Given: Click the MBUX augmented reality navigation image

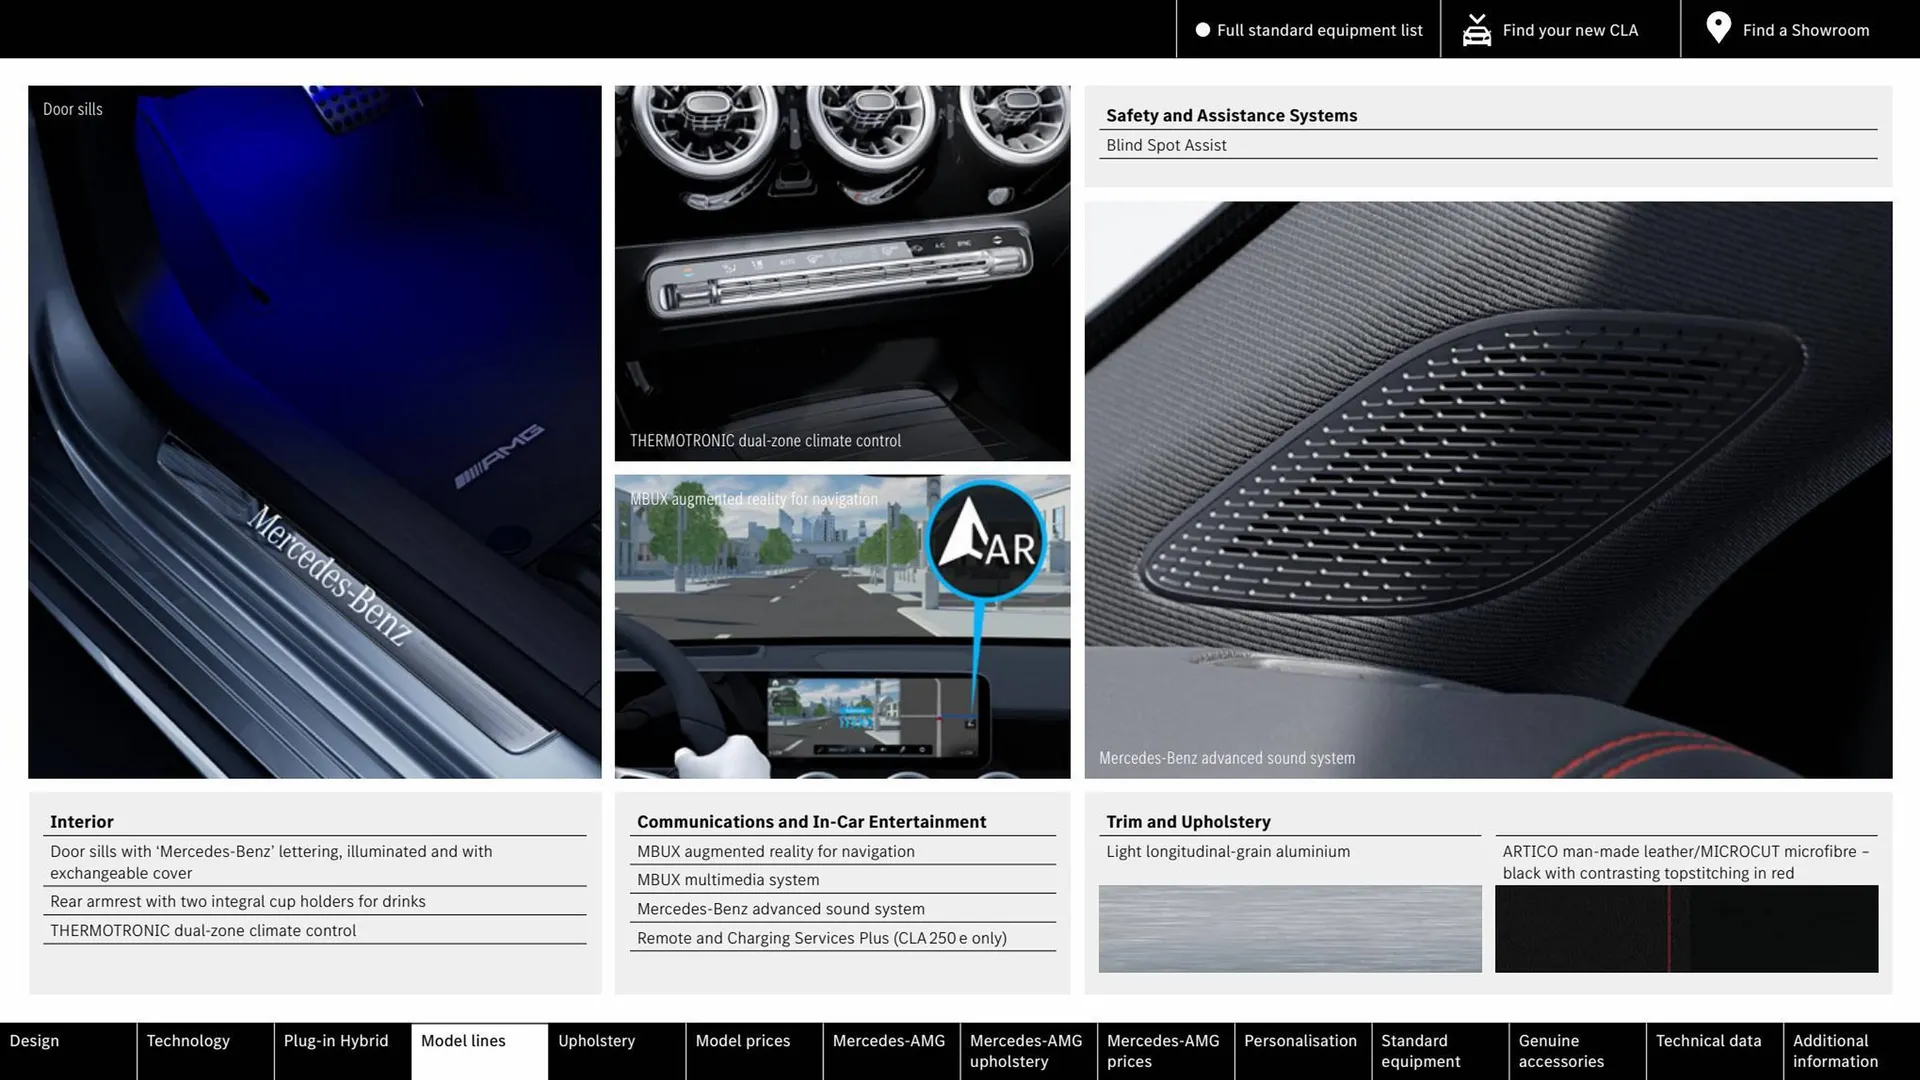Looking at the screenshot, I should 842,627.
